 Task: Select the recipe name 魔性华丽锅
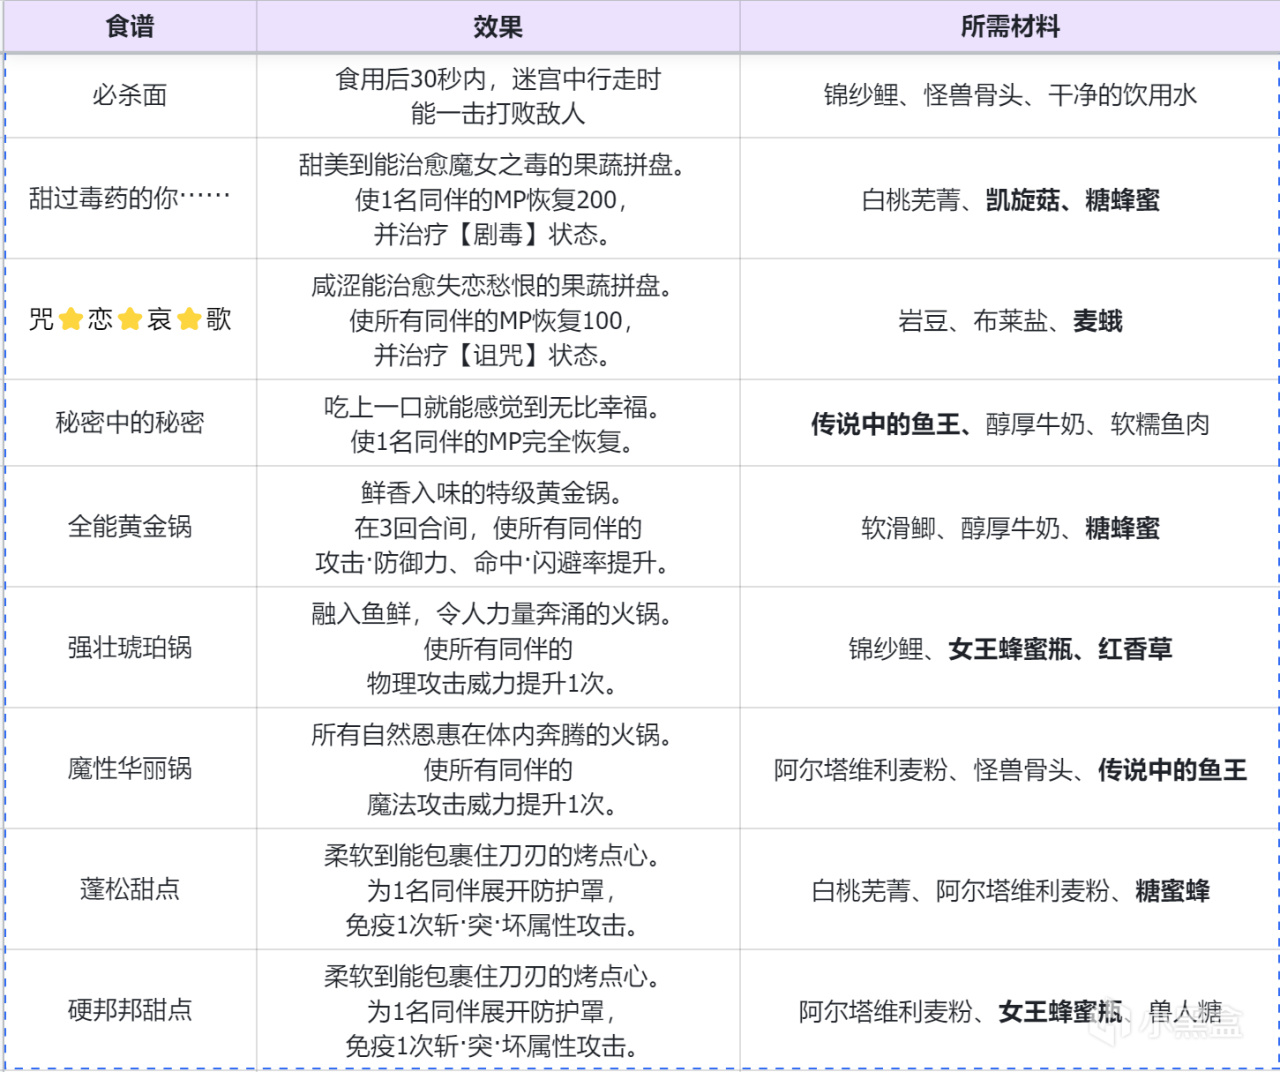pyautogui.click(x=130, y=768)
